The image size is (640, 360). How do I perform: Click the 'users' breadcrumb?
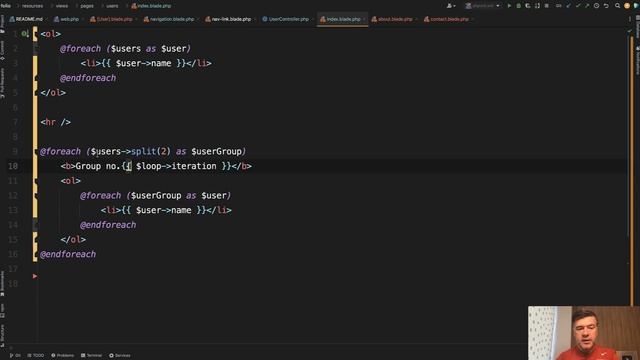(x=112, y=6)
